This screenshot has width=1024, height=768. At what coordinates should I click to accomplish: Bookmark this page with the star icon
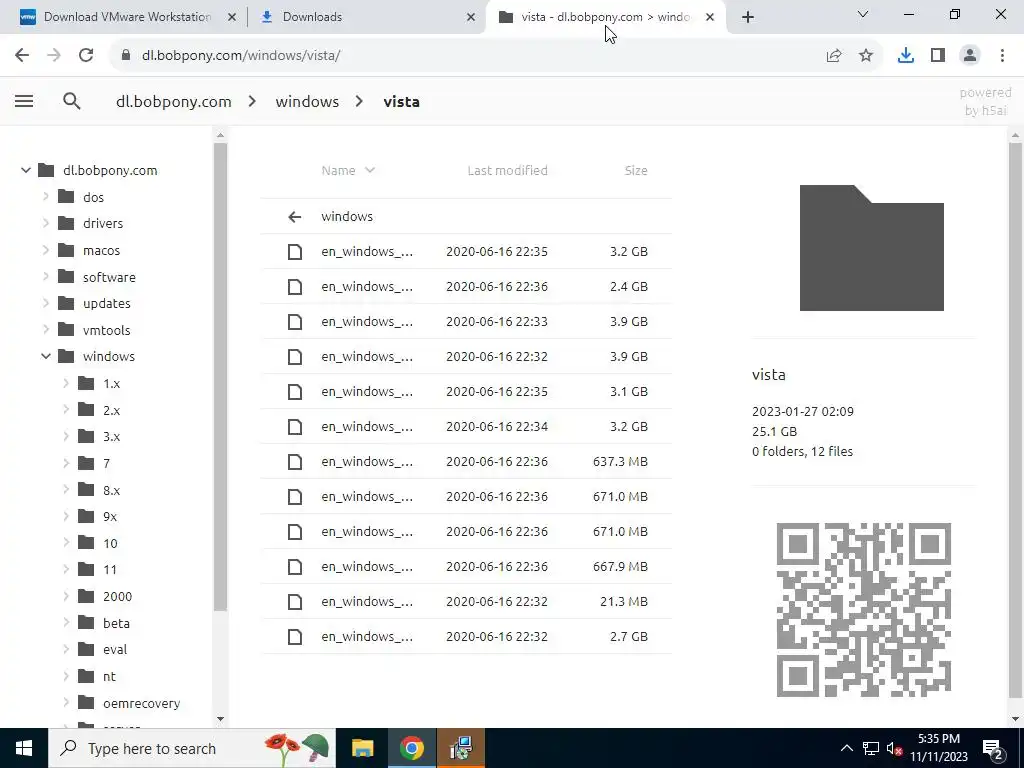pos(866,56)
